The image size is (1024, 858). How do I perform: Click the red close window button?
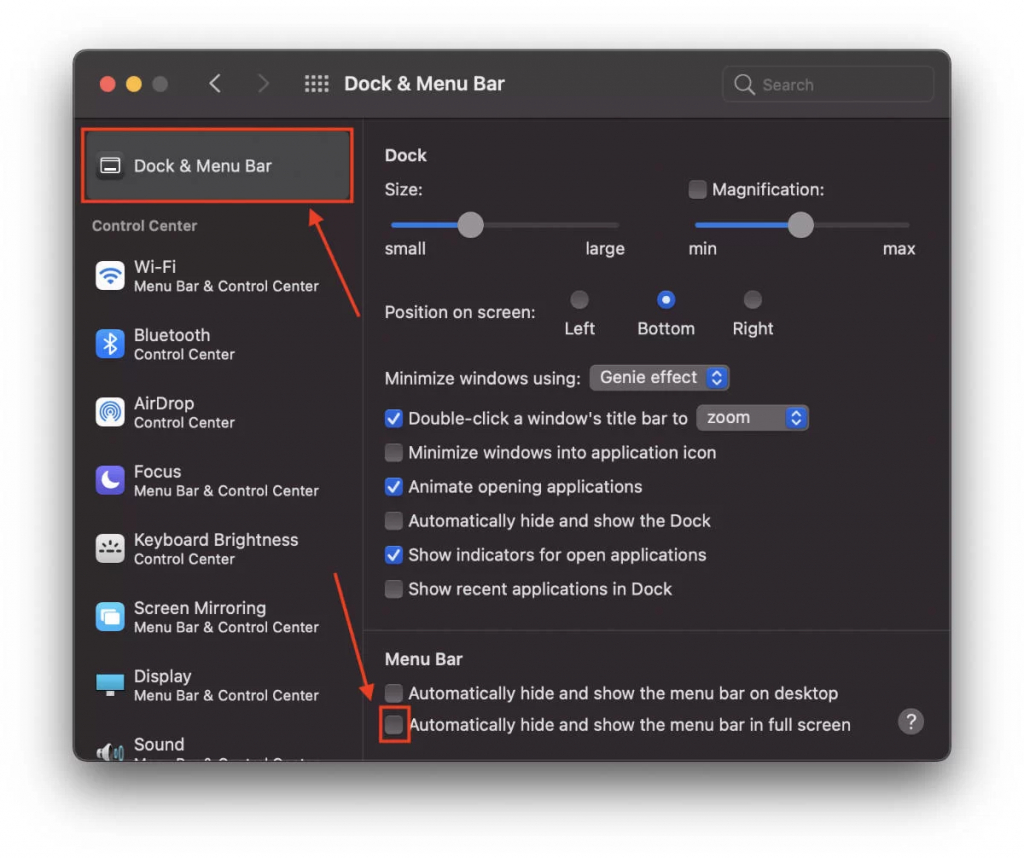108,84
